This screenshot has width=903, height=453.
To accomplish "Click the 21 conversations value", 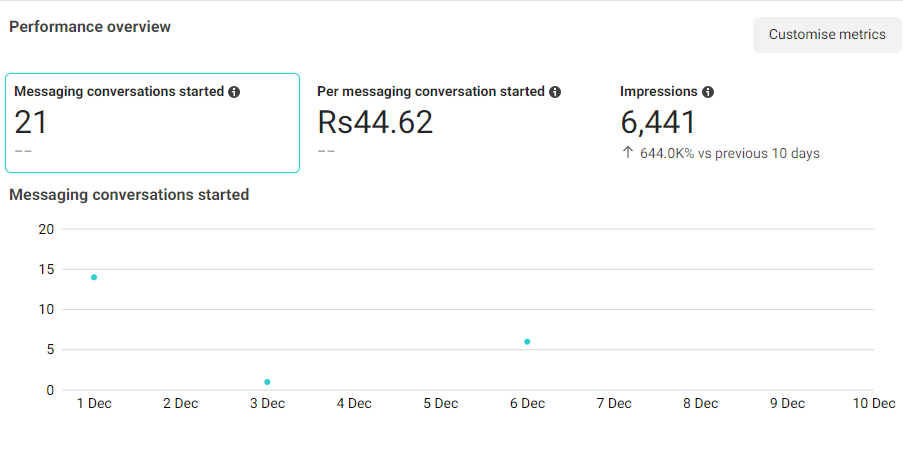I will pyautogui.click(x=31, y=122).
